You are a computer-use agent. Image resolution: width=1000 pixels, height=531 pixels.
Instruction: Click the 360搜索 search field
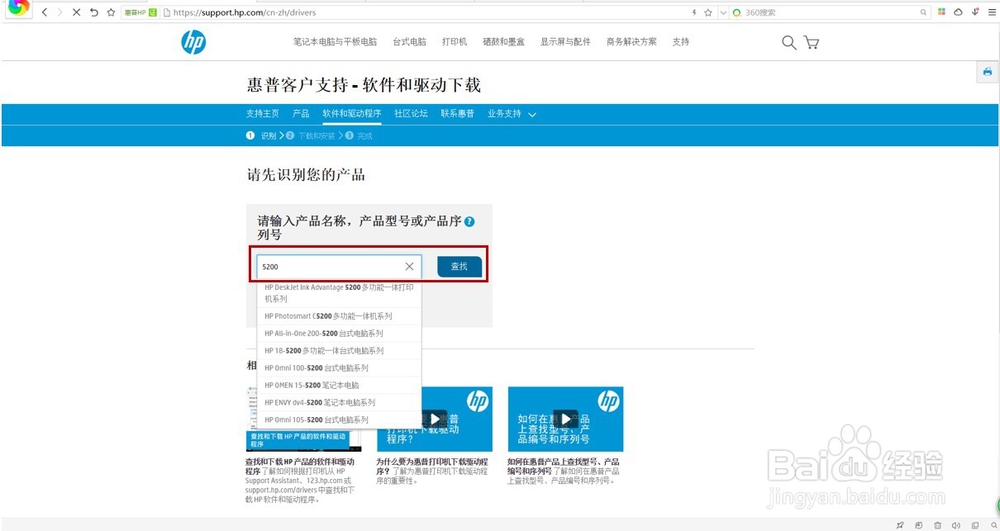click(x=830, y=12)
